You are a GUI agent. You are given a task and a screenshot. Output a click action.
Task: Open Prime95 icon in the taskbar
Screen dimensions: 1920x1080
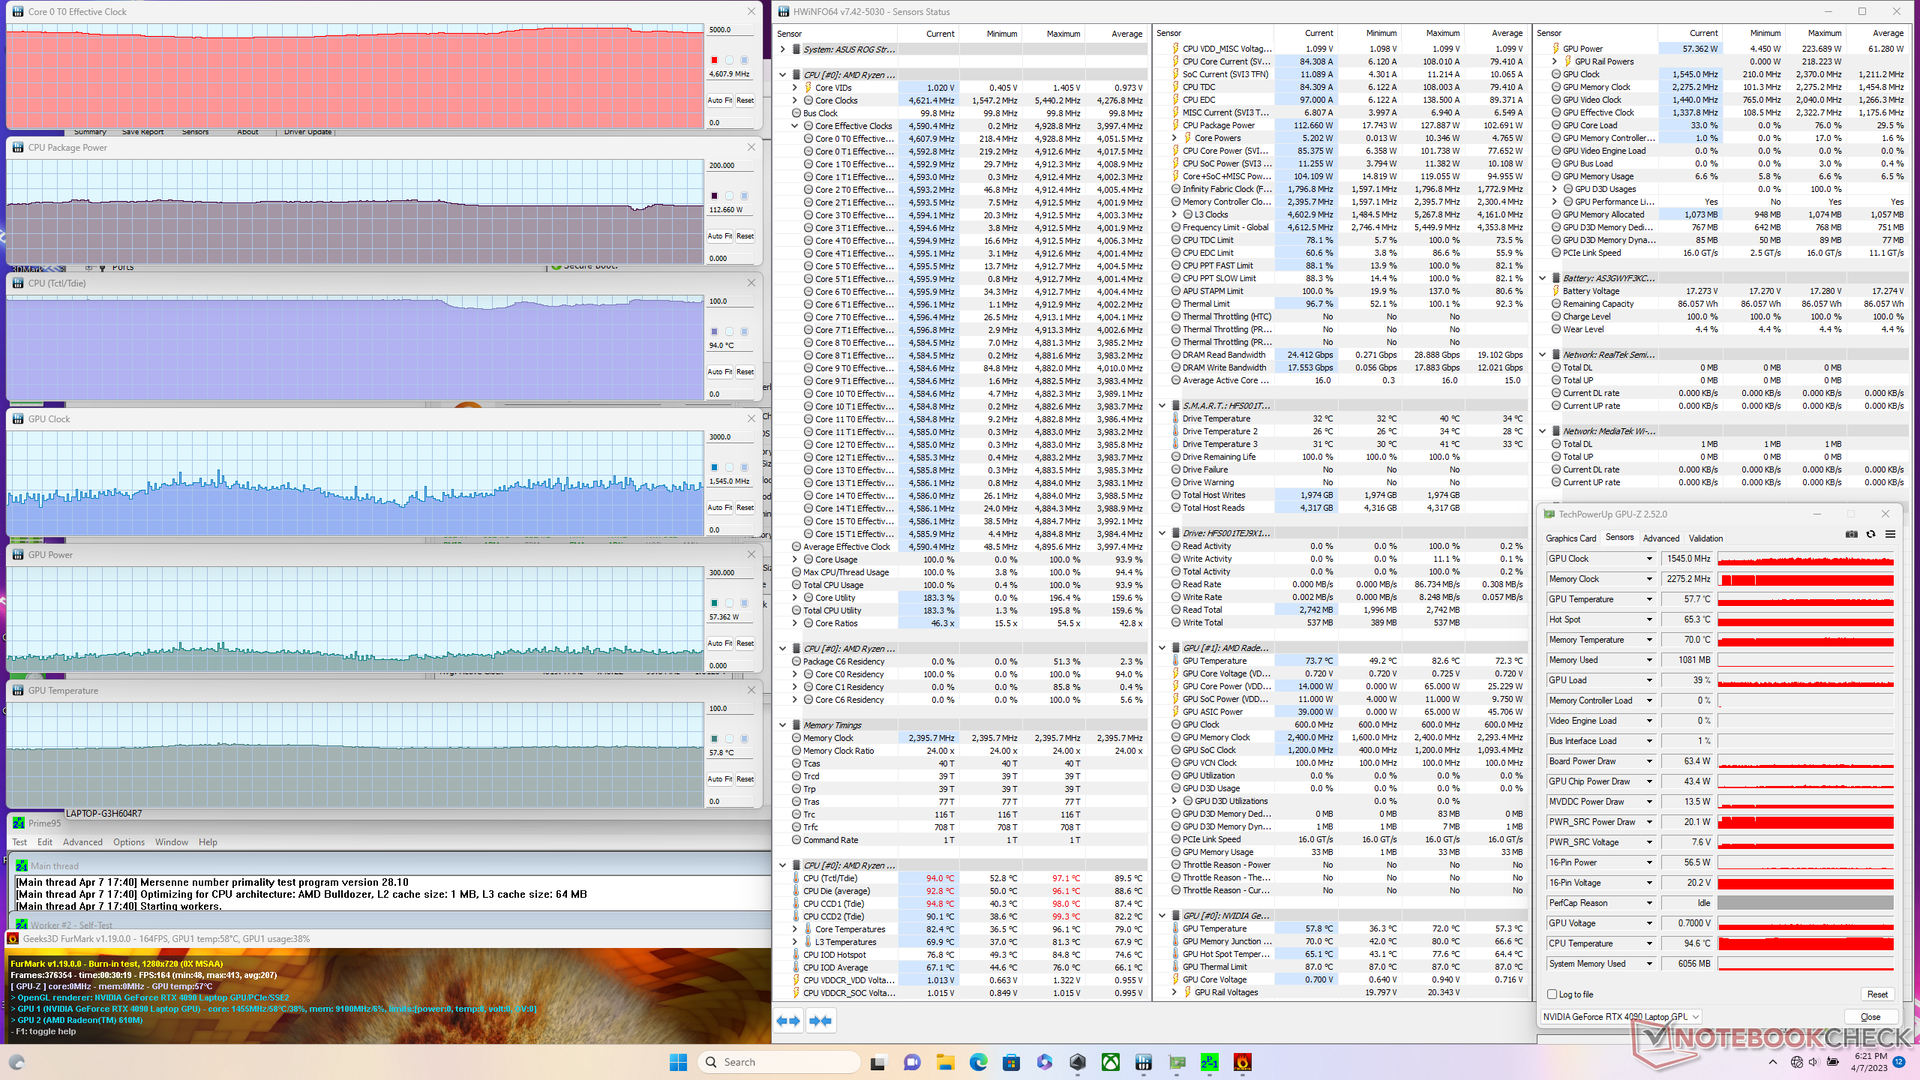coord(1209,1062)
